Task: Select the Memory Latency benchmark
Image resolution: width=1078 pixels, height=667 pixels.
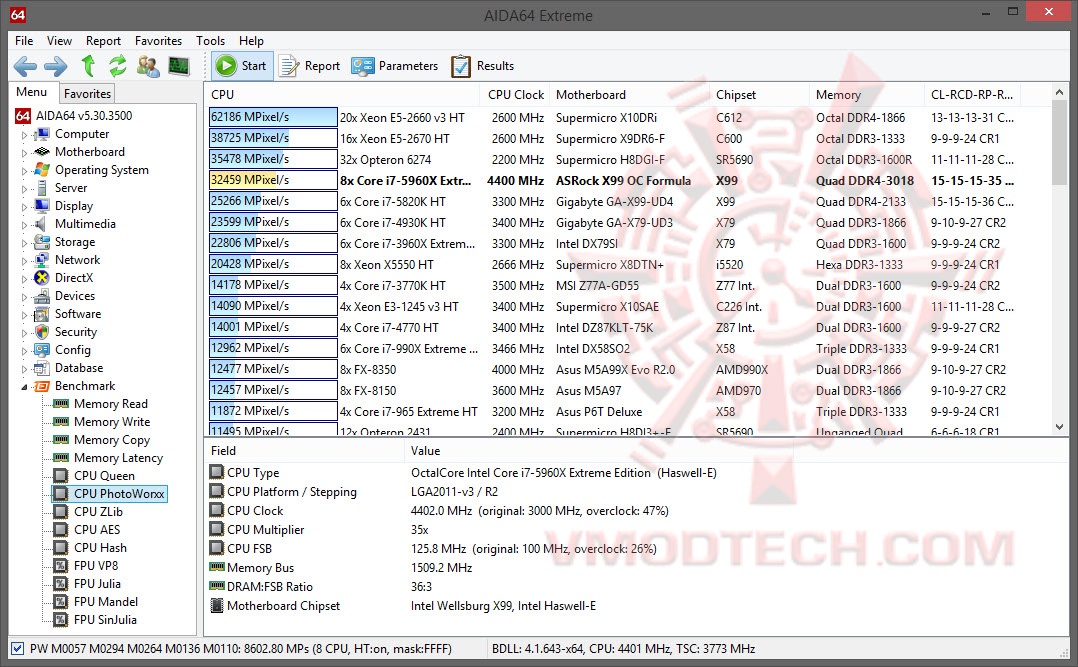Action: (118, 457)
